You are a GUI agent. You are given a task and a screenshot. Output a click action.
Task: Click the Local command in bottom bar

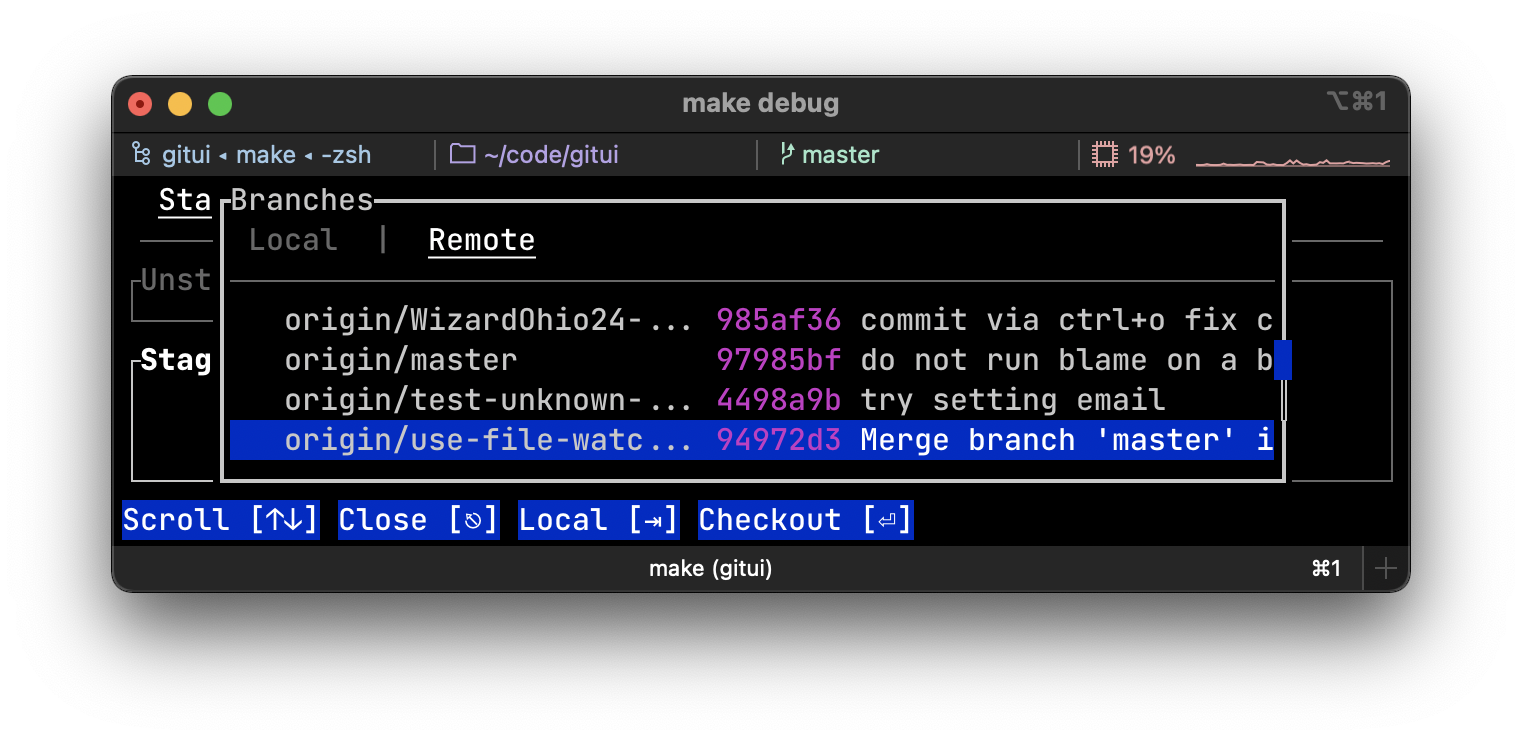click(599, 520)
